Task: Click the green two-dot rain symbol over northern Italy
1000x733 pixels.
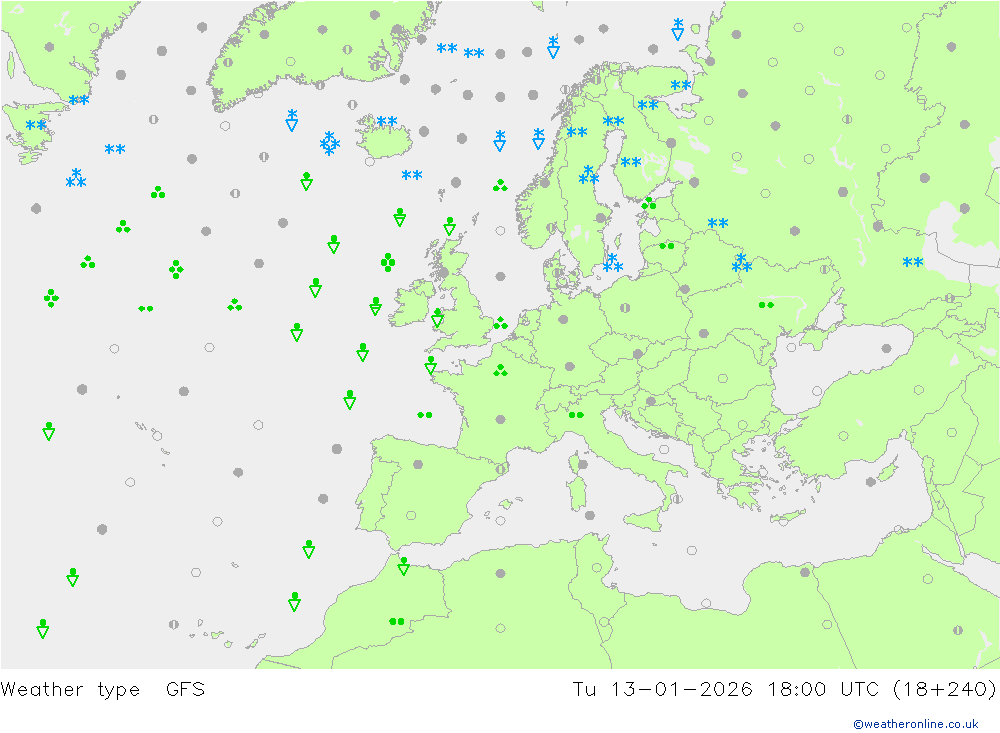Action: click(x=576, y=415)
